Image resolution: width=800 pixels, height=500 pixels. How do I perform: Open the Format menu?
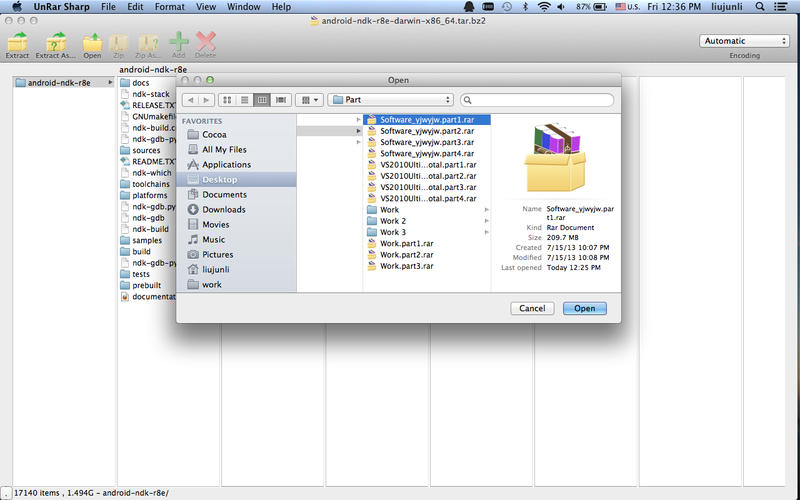[169, 7]
